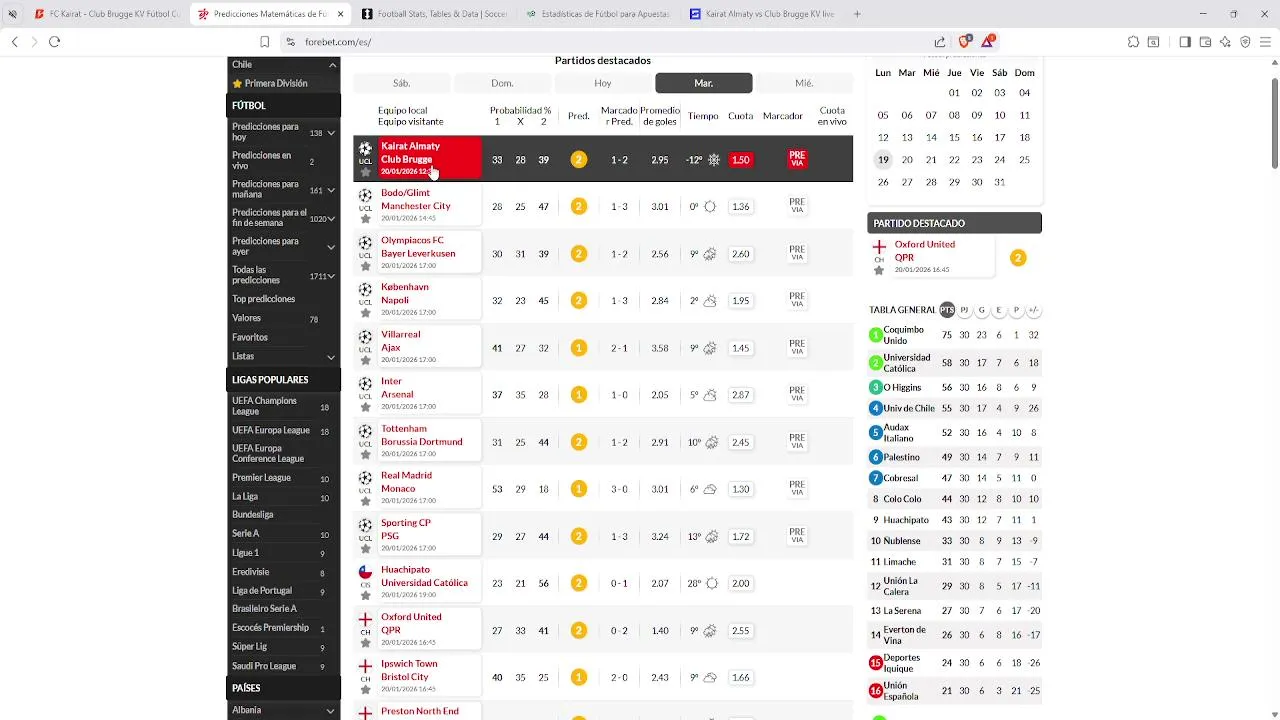Favorite the Kairat Almaty match star
1280x720 pixels.
click(x=365, y=172)
